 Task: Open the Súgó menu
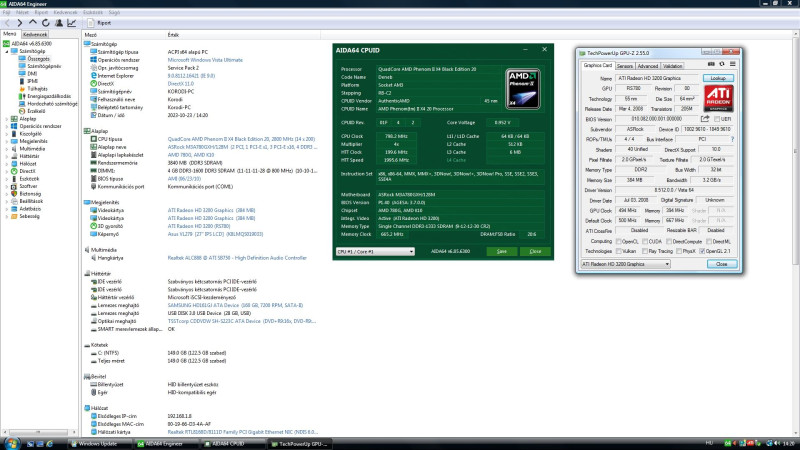click(114, 12)
